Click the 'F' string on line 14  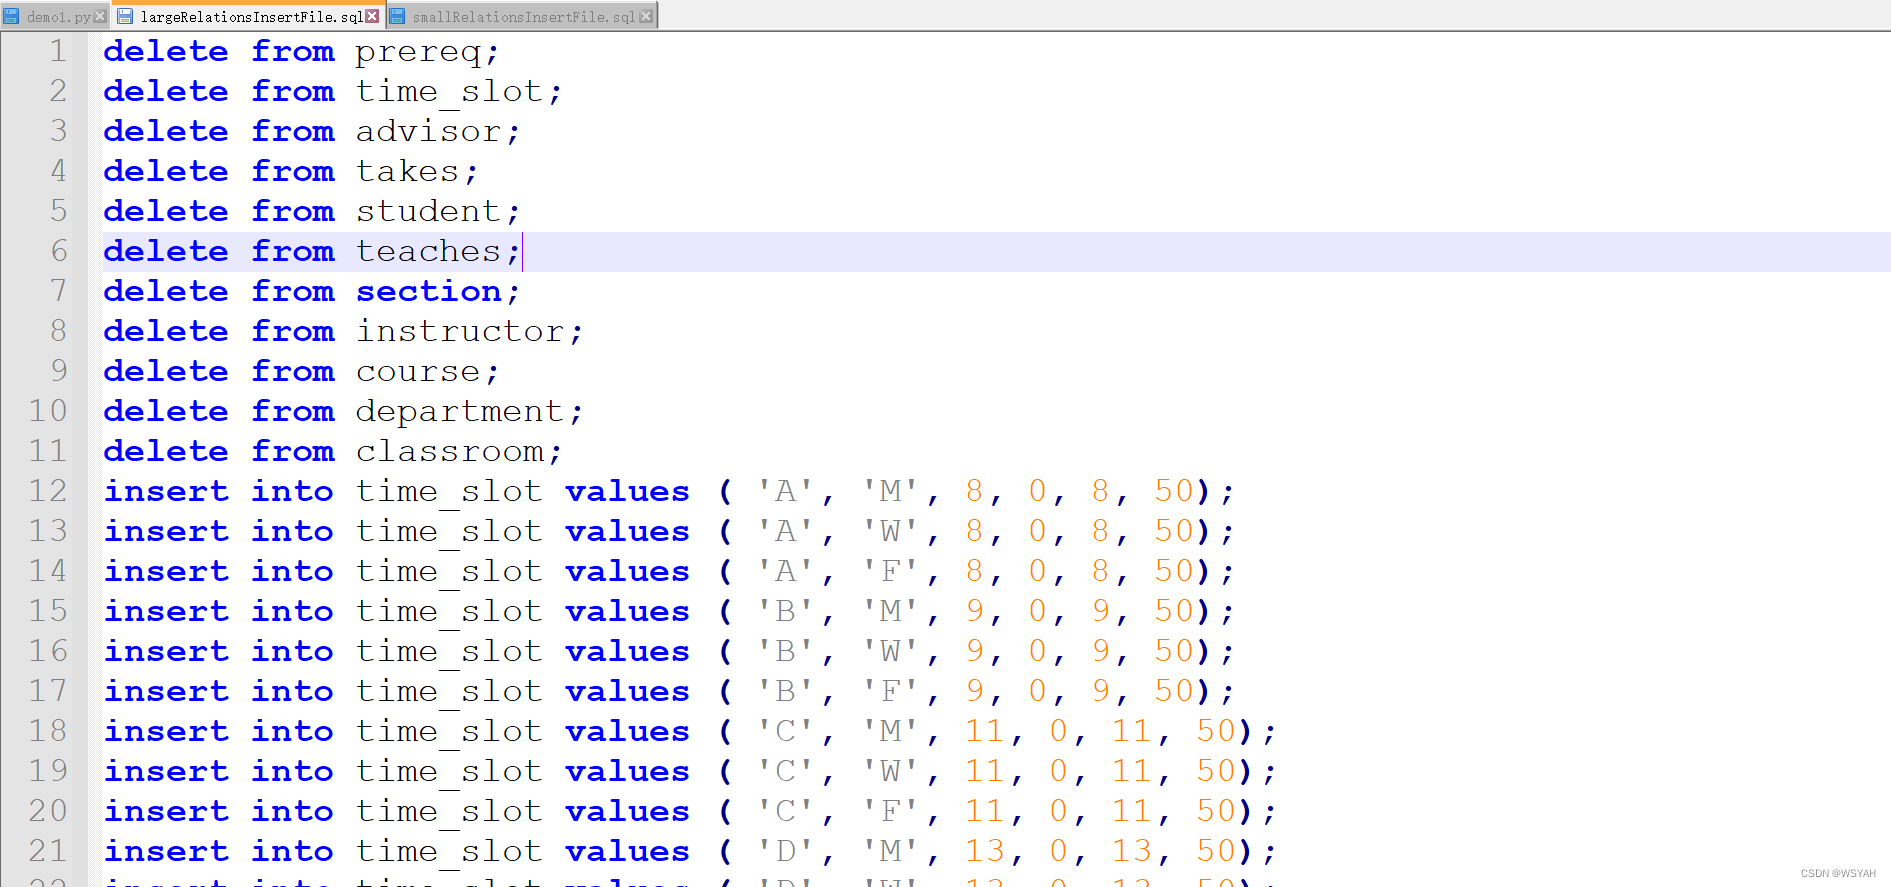890,571
